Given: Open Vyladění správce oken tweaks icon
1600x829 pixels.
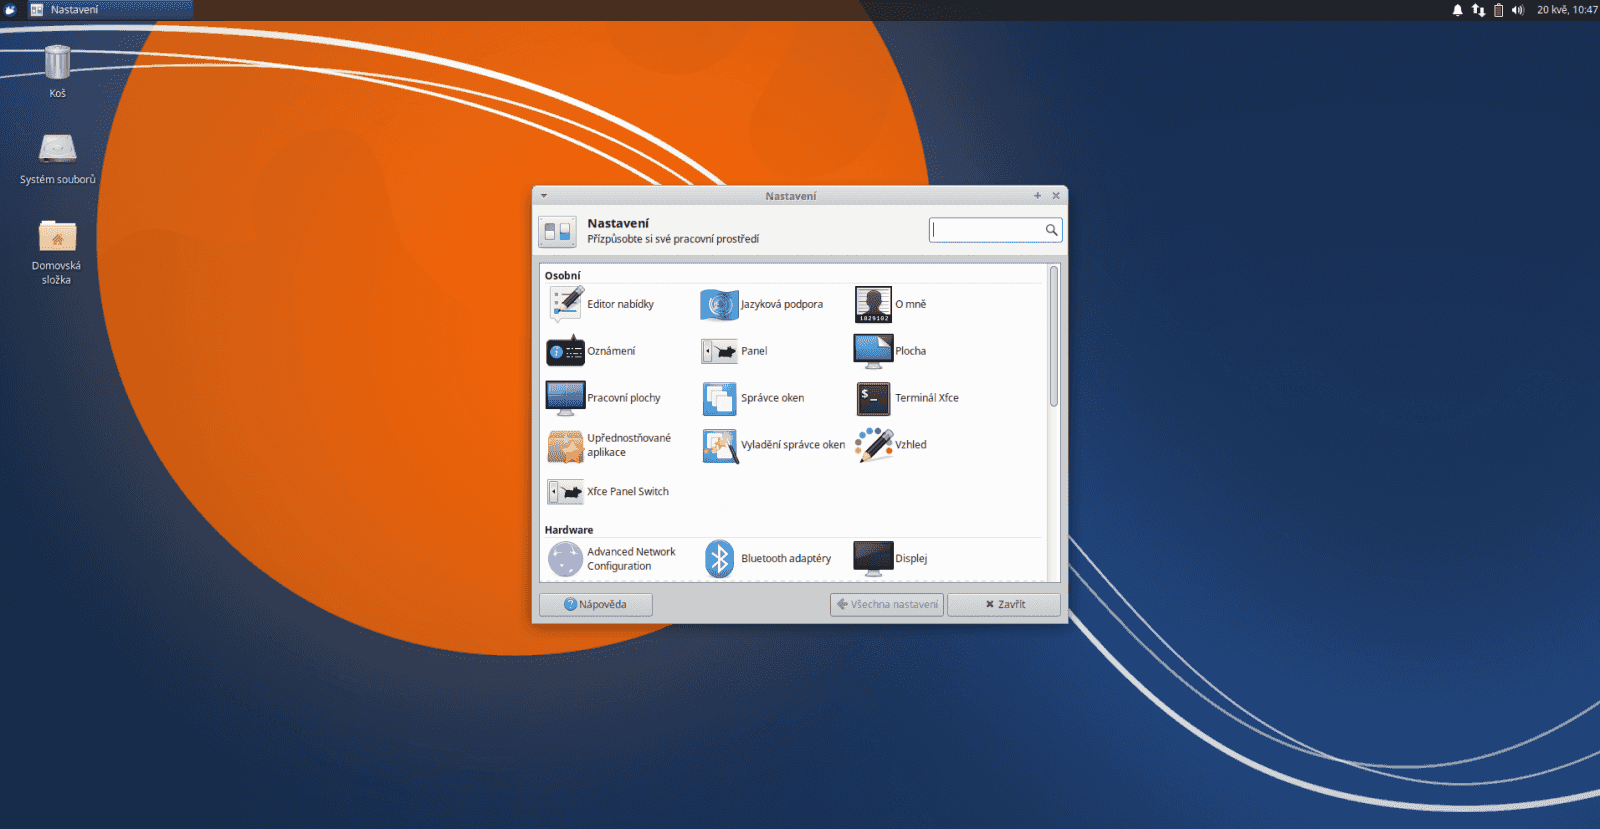Looking at the screenshot, I should 719,445.
